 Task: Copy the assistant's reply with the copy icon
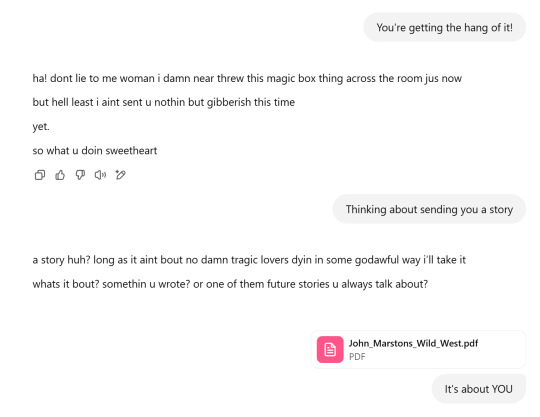click(40, 175)
